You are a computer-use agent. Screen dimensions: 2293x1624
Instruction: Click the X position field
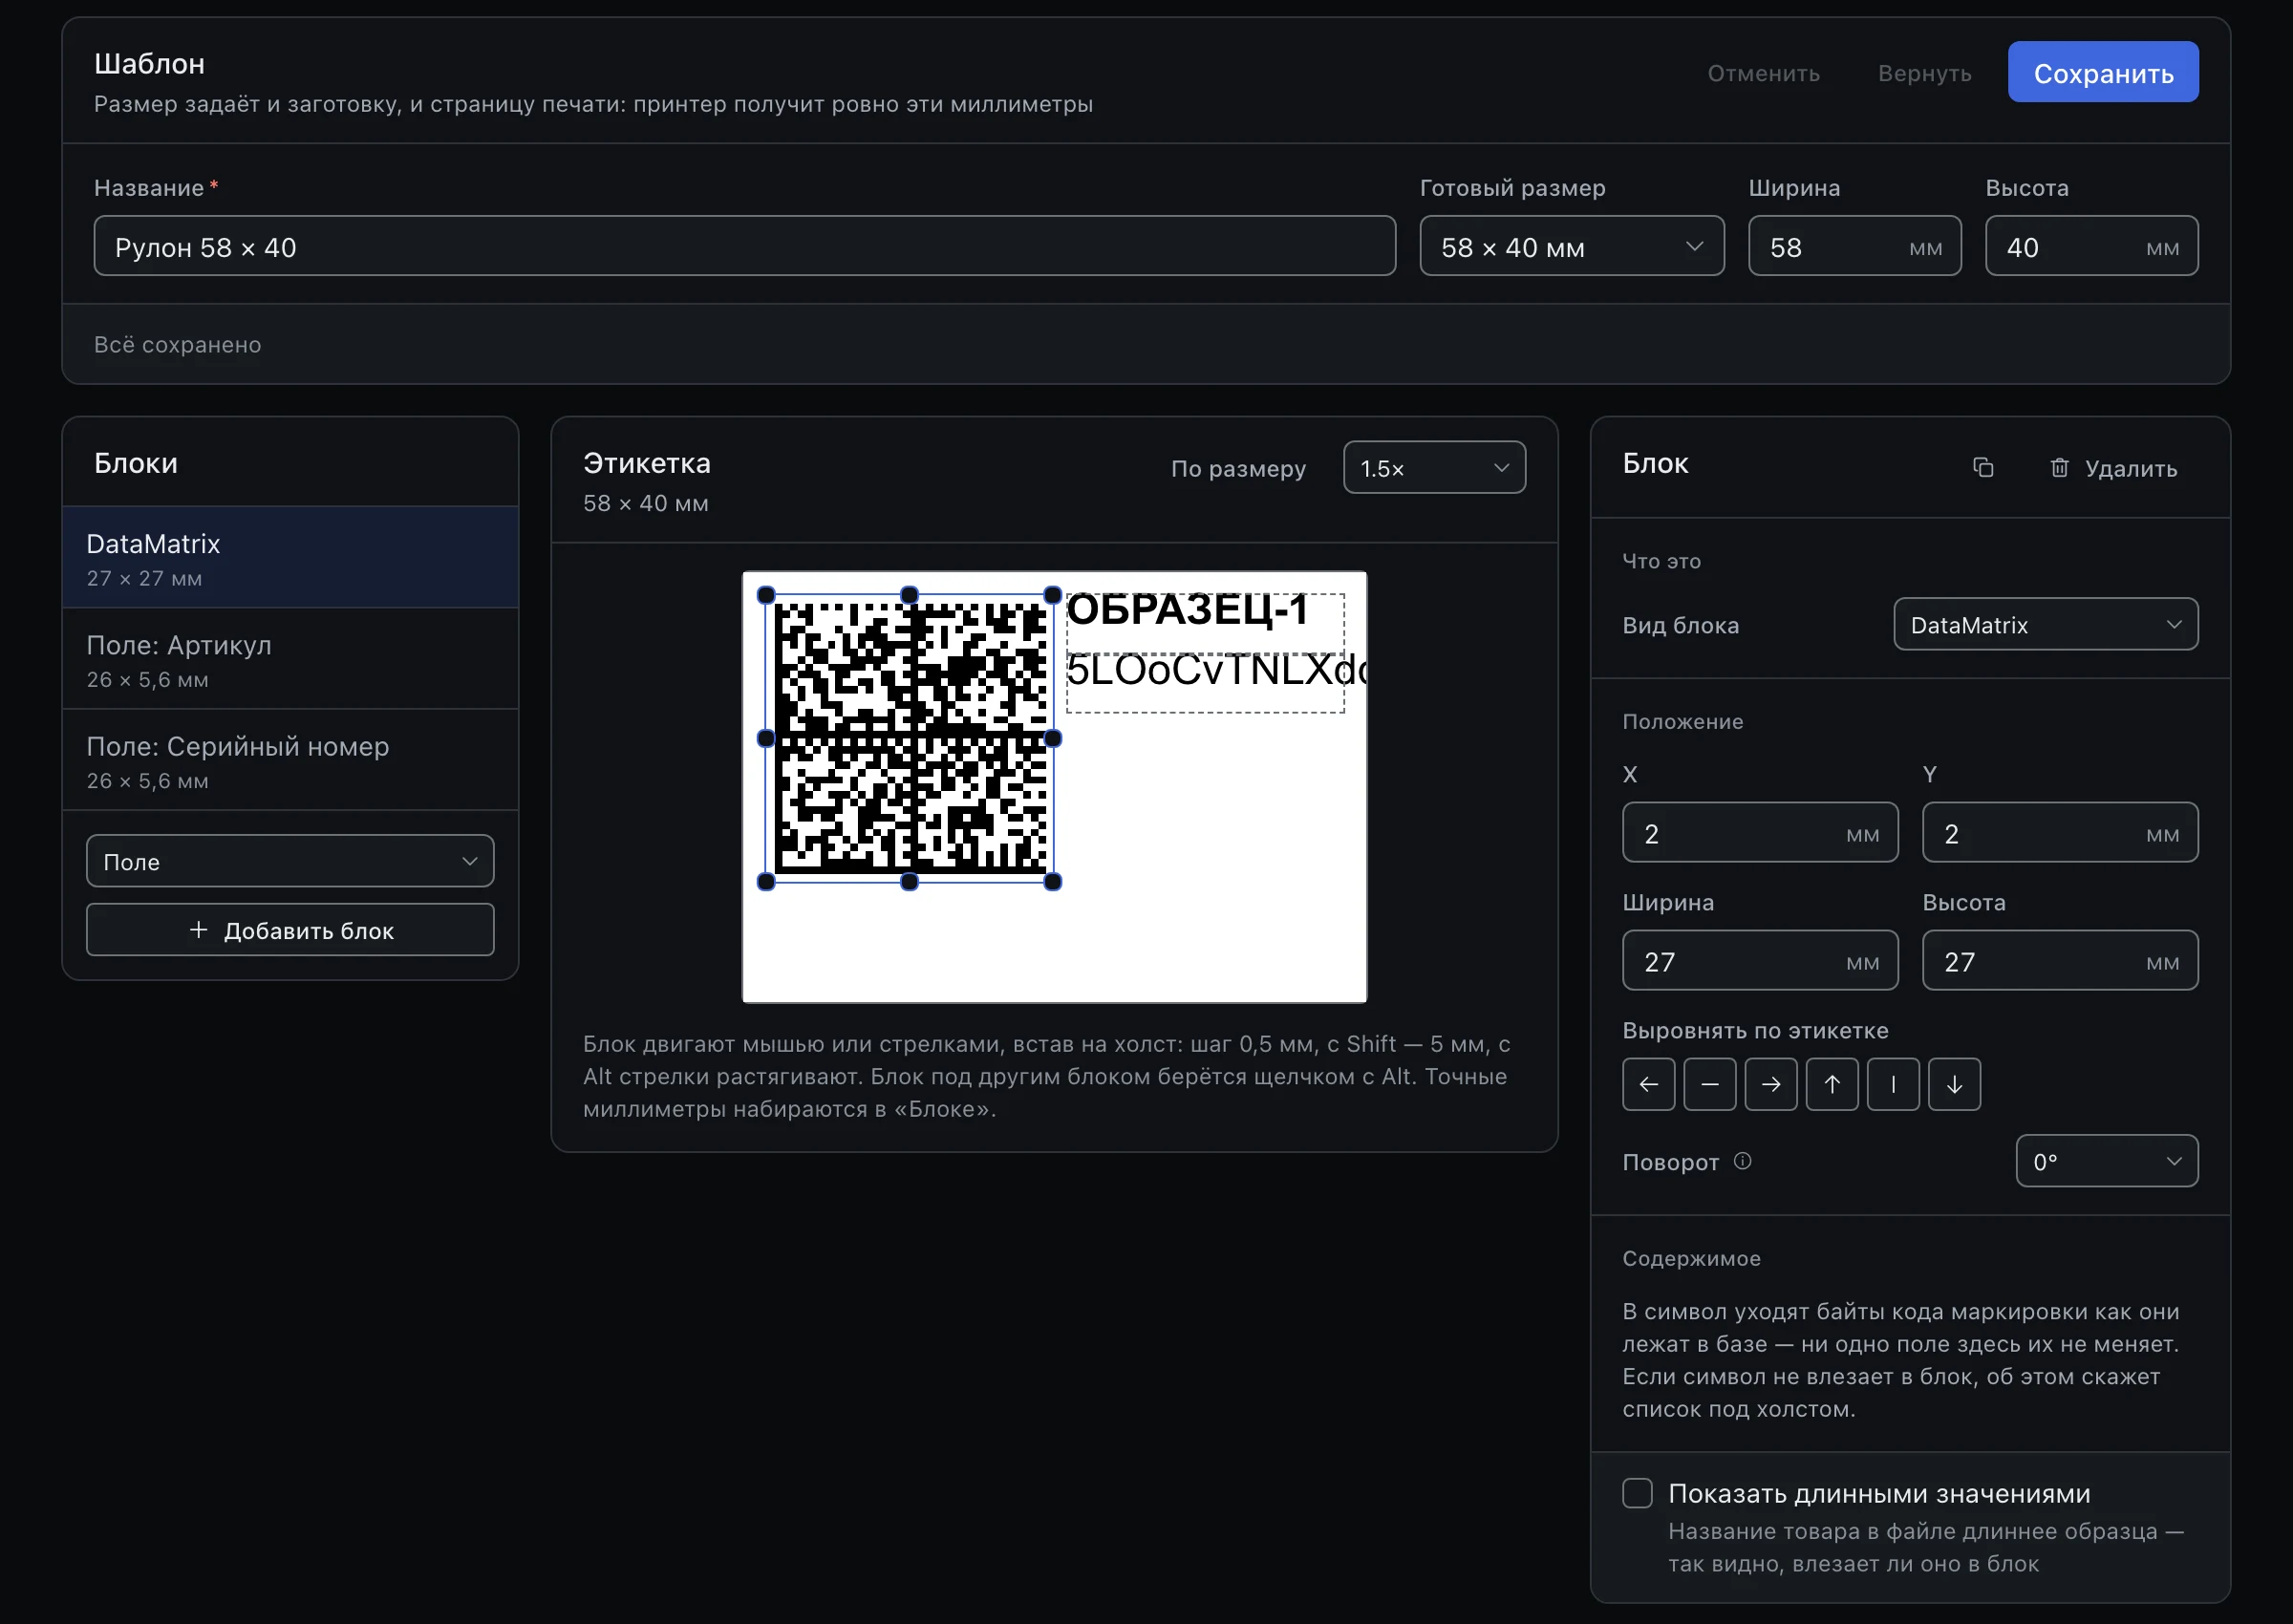[x=1760, y=832]
